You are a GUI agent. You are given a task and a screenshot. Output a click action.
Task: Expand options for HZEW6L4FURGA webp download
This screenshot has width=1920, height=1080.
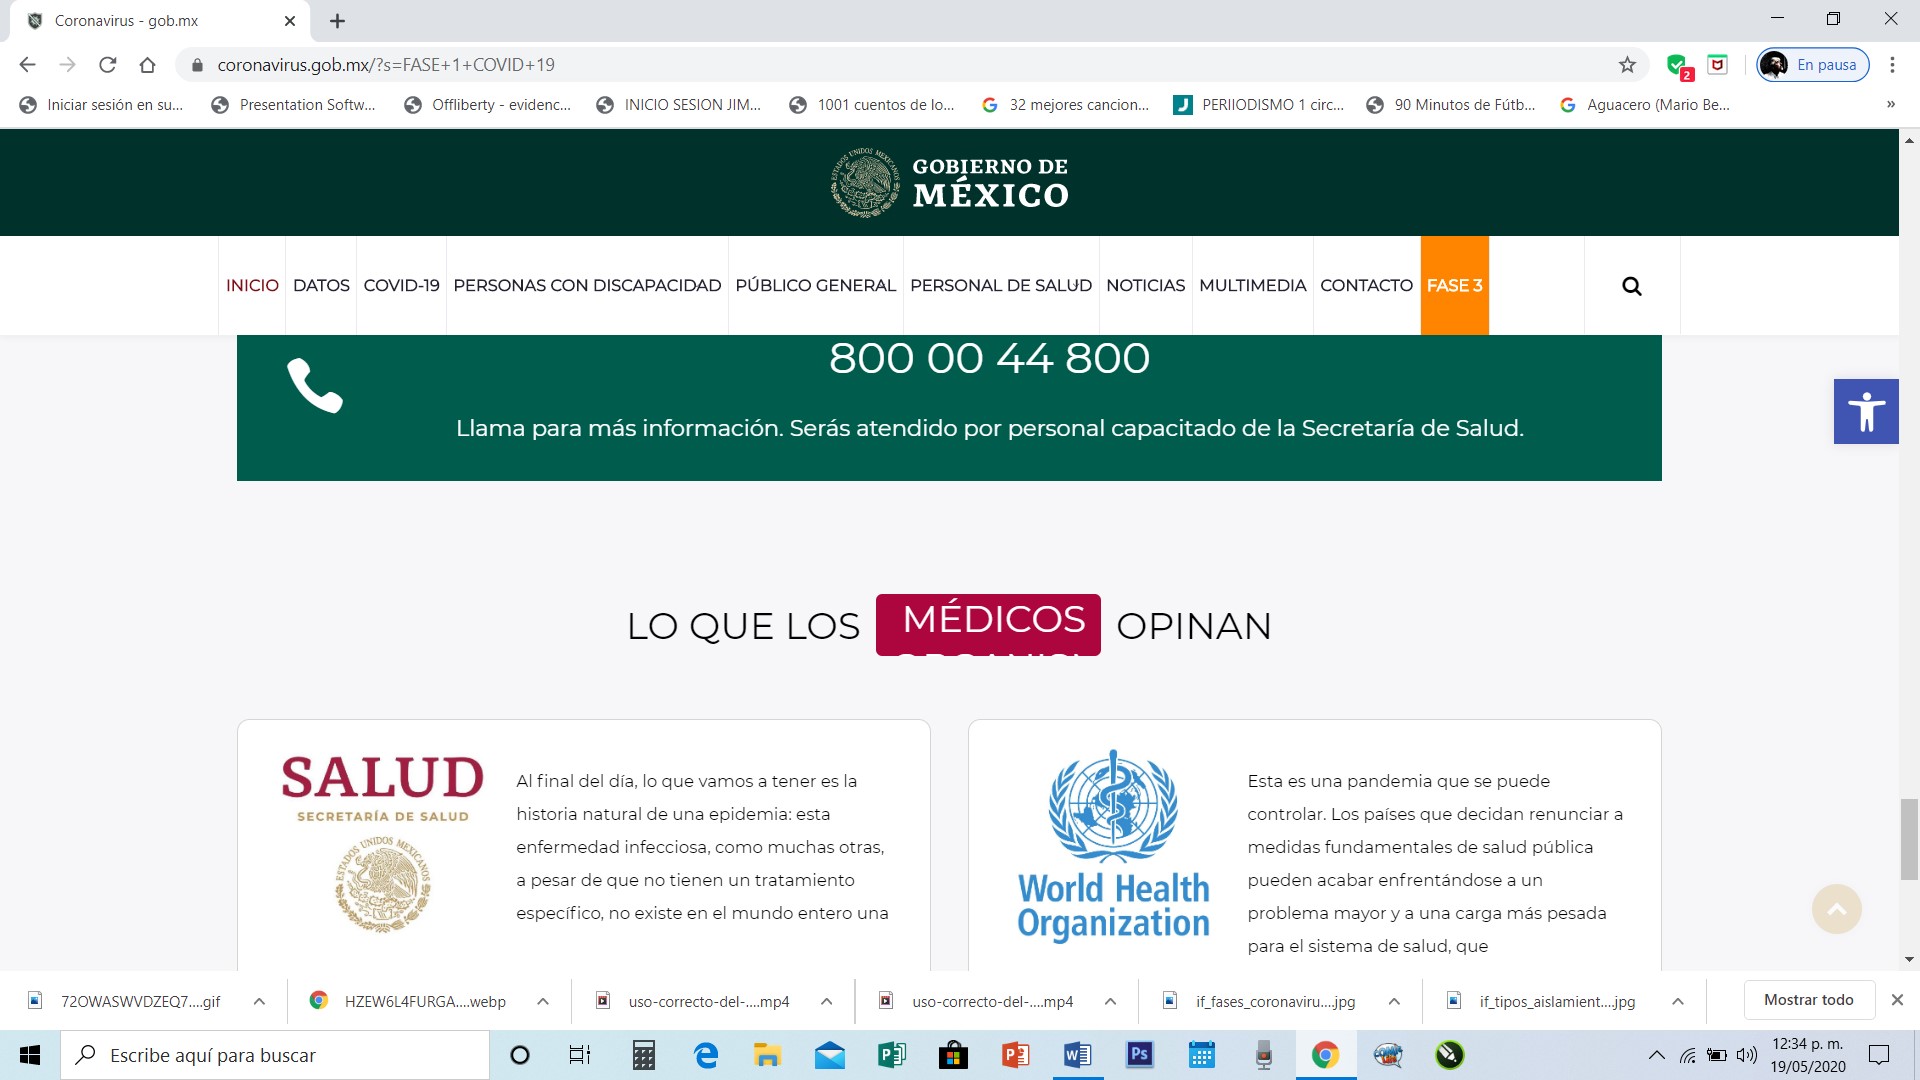[x=542, y=1001]
